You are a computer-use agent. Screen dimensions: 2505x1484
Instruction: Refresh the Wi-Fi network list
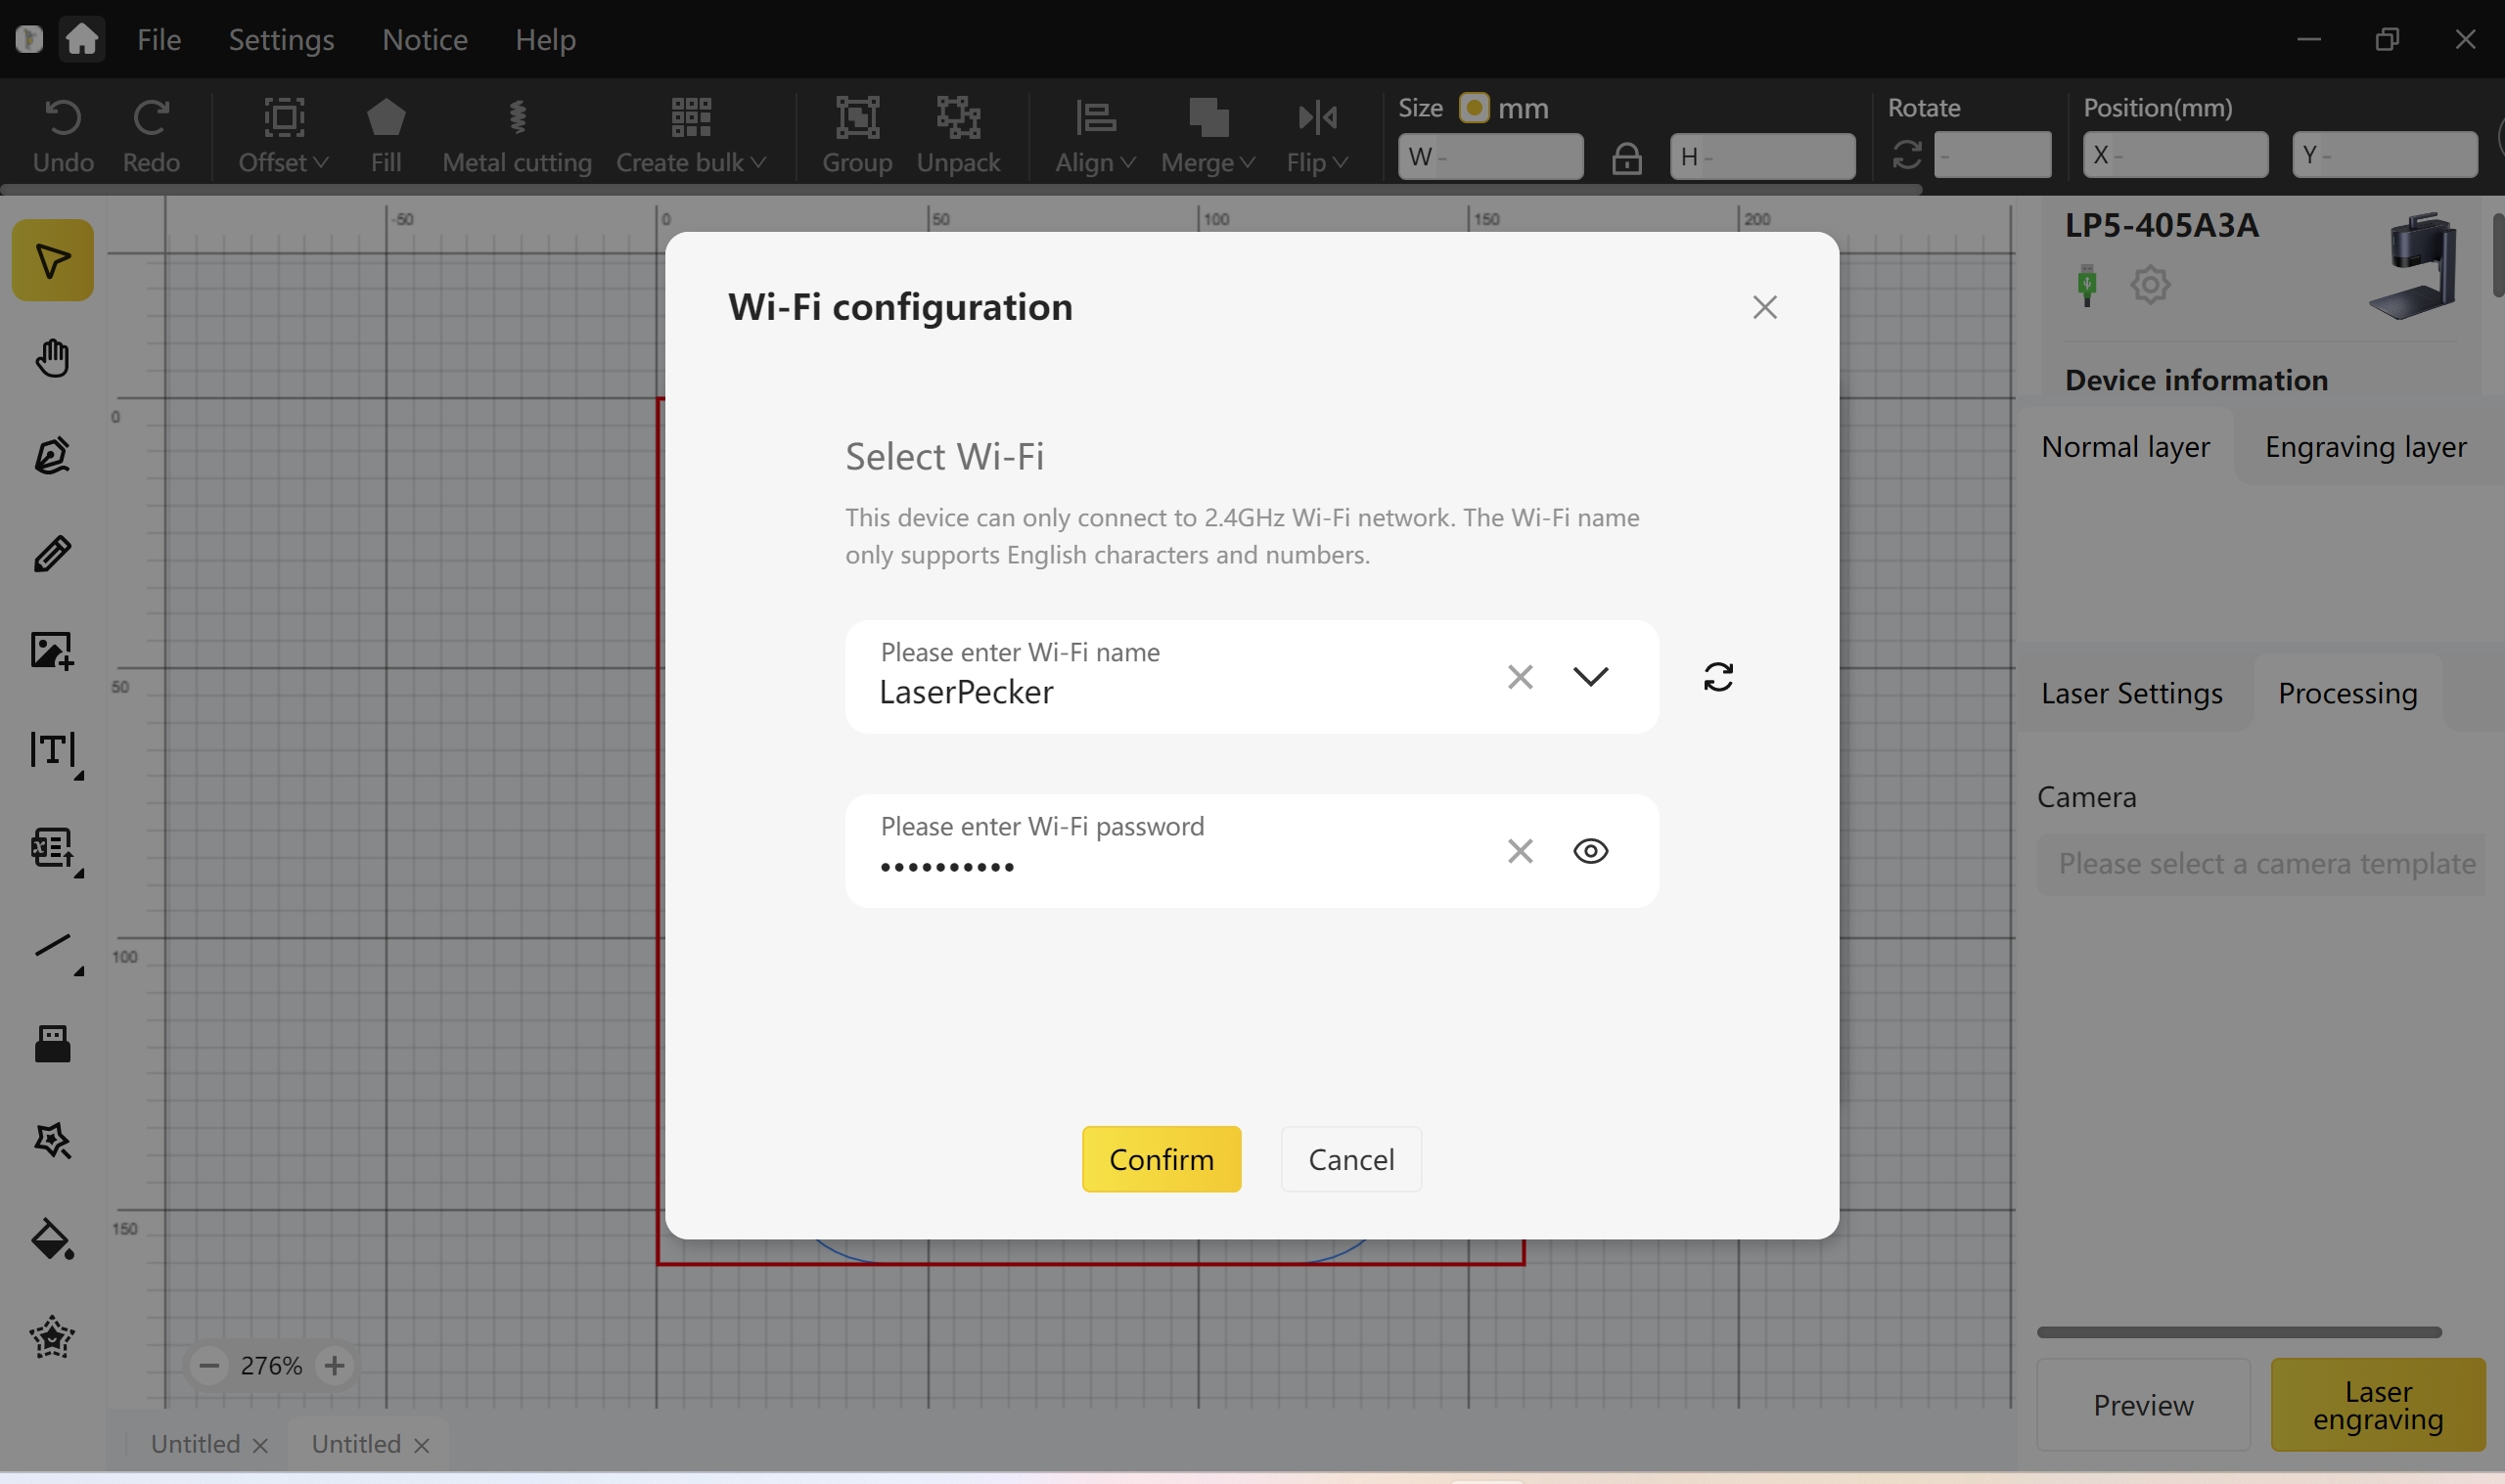click(x=1718, y=677)
